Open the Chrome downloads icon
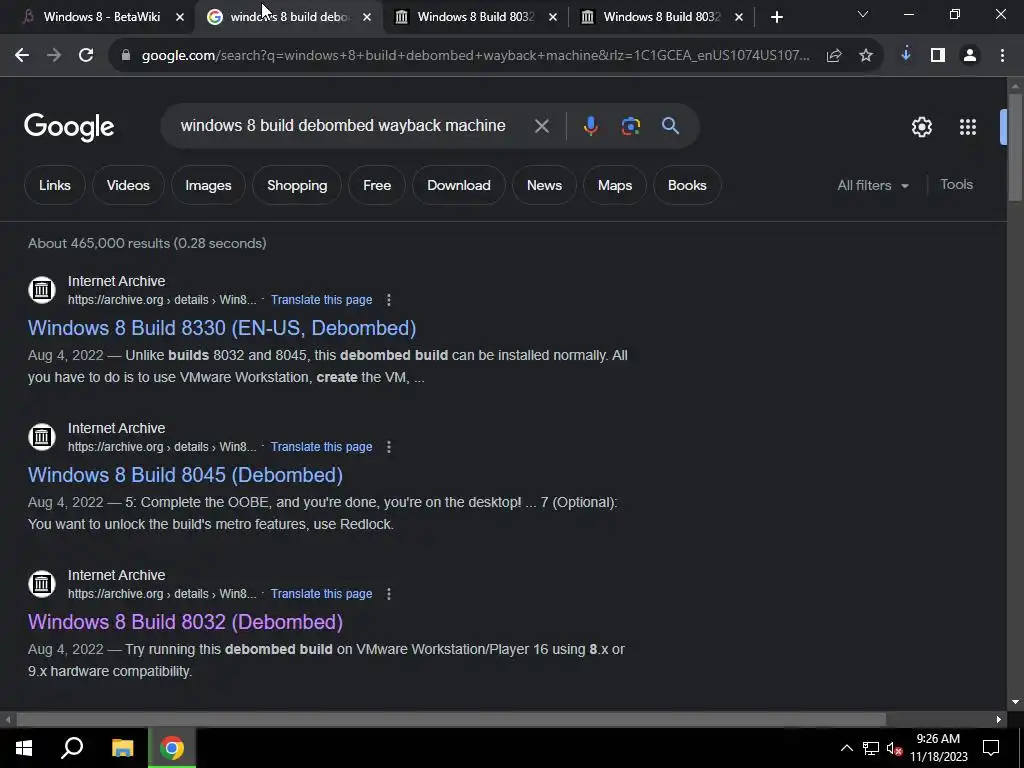This screenshot has width=1024, height=768. 906,56
